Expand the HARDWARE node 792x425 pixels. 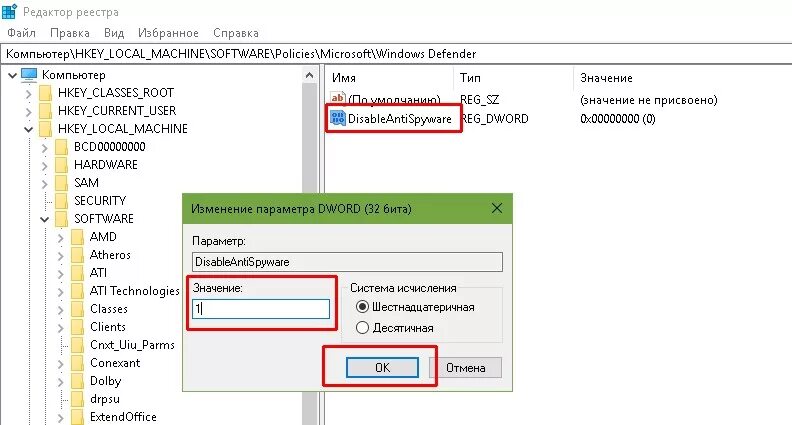(44, 165)
